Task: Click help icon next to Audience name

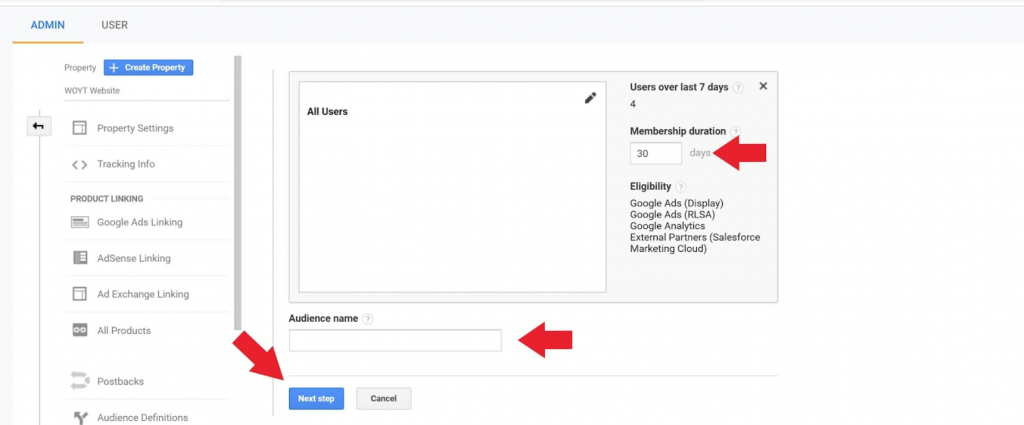Action: tap(368, 319)
